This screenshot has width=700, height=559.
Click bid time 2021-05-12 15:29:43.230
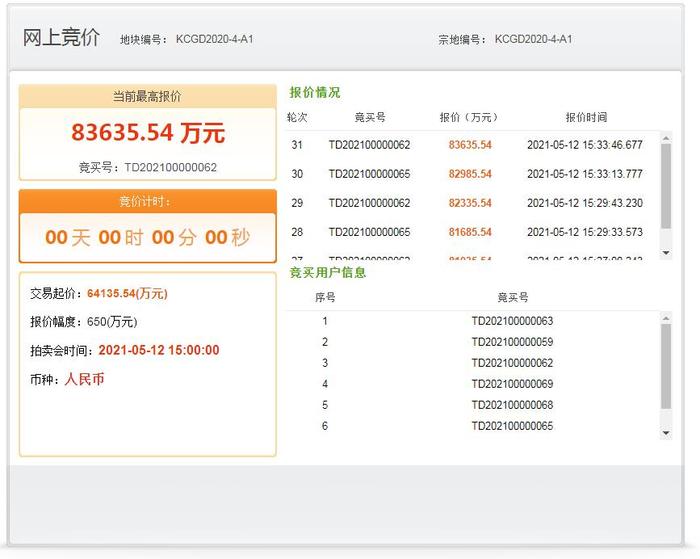585,203
